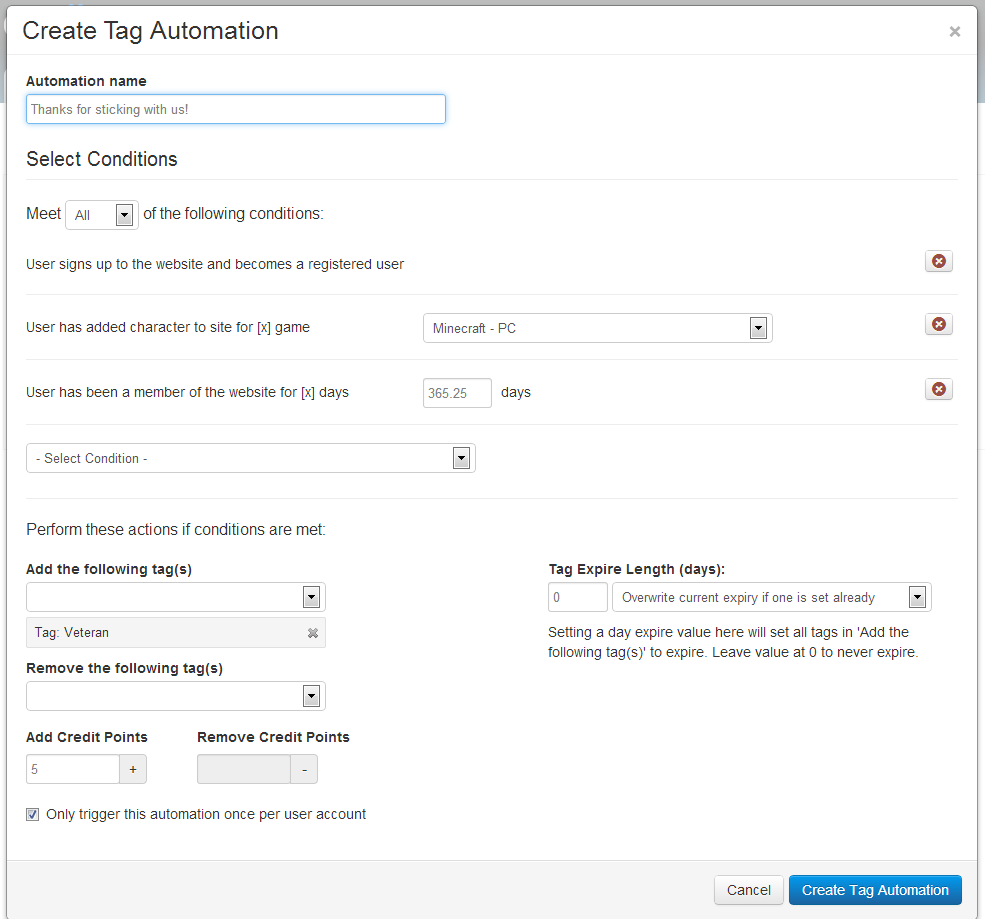Close the Create Tag Automation dialog
985x919 pixels.
954,32
